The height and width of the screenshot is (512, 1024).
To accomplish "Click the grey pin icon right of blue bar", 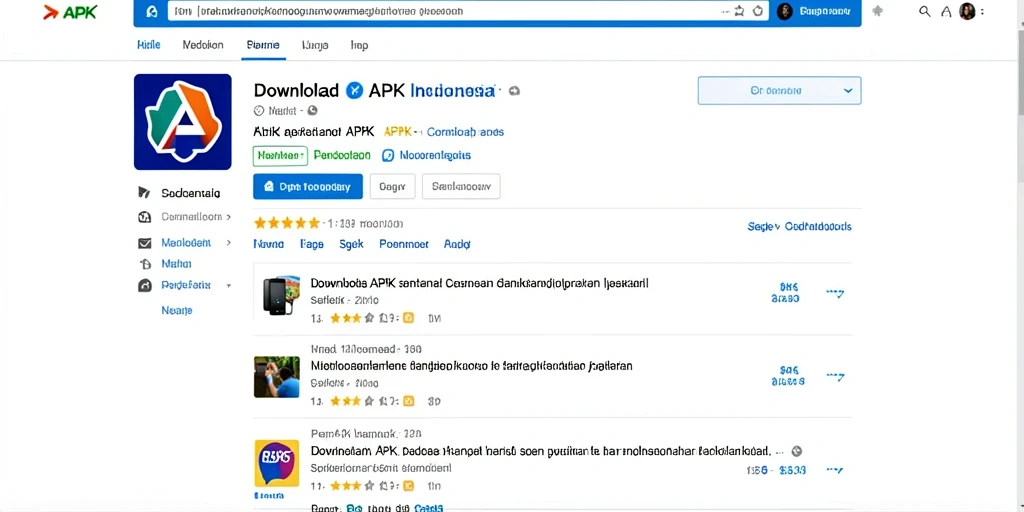I will pyautogui.click(x=878, y=11).
